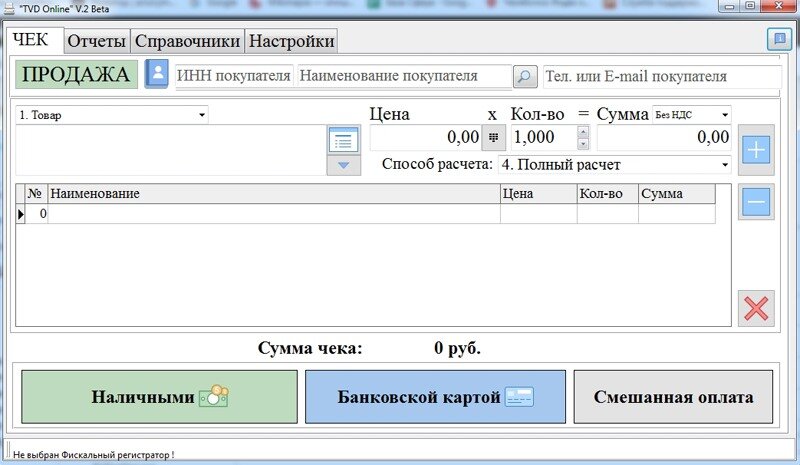The height and width of the screenshot is (465, 800).
Task: Close the TVD Online window
Action: 779,7
